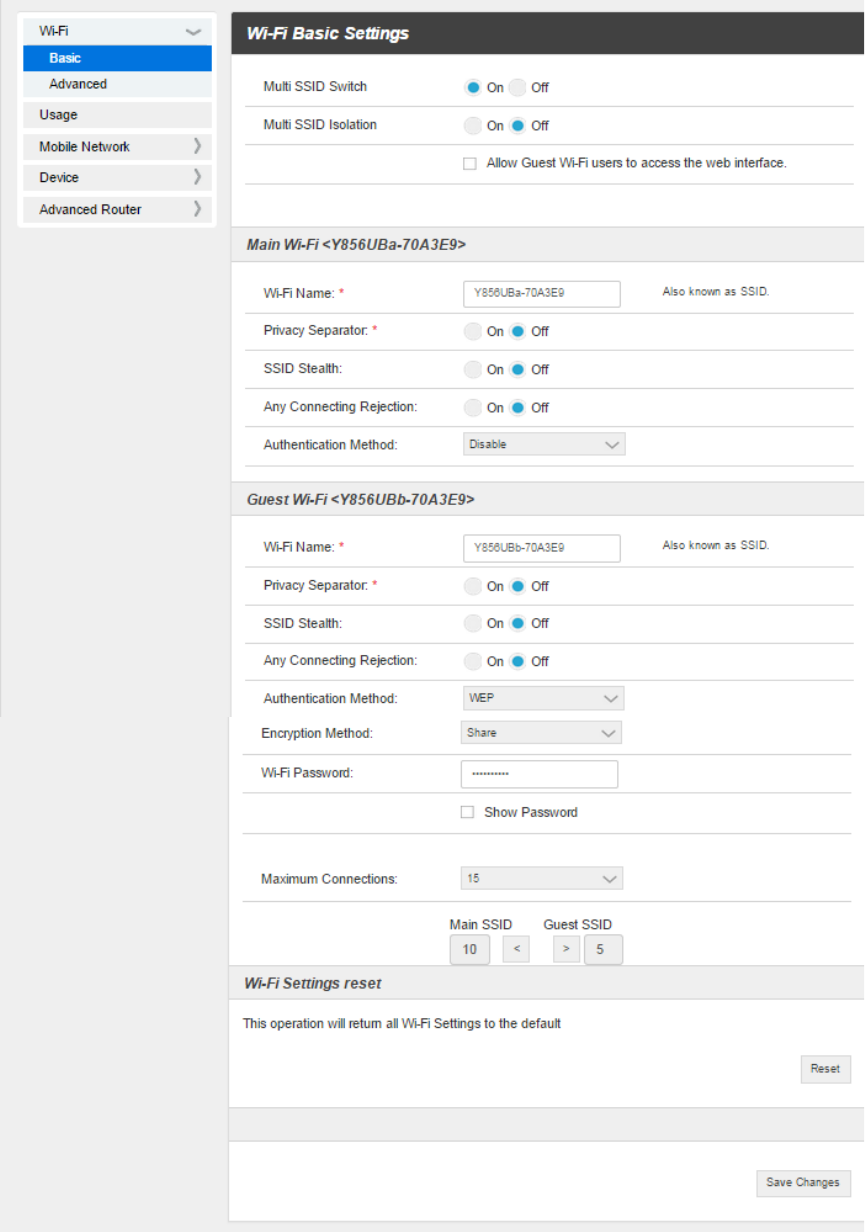The image size is (865, 1232).
Task: Click the Reset Wi-Fi settings button
Action: (826, 1069)
